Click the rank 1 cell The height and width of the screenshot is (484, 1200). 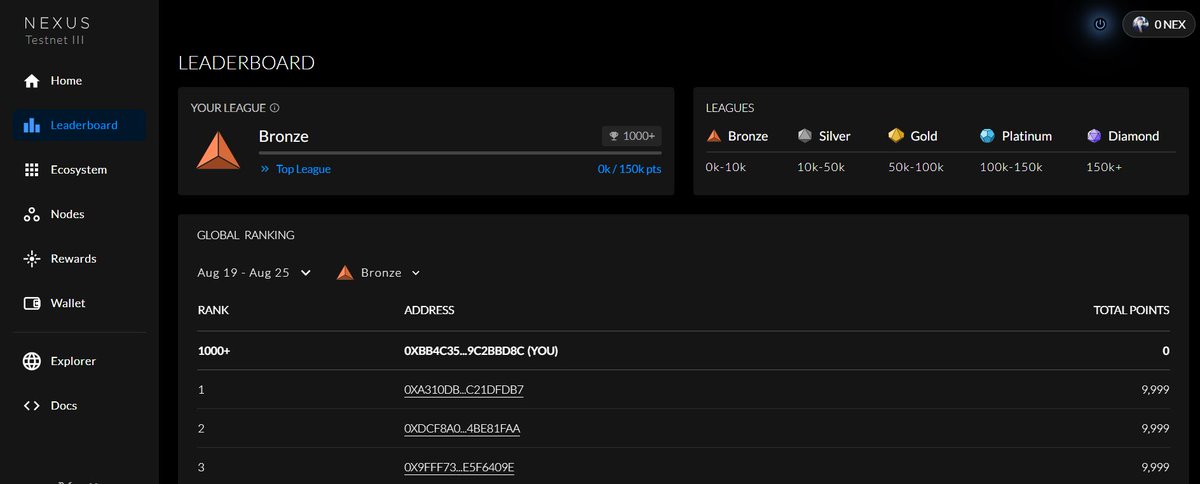tap(201, 389)
